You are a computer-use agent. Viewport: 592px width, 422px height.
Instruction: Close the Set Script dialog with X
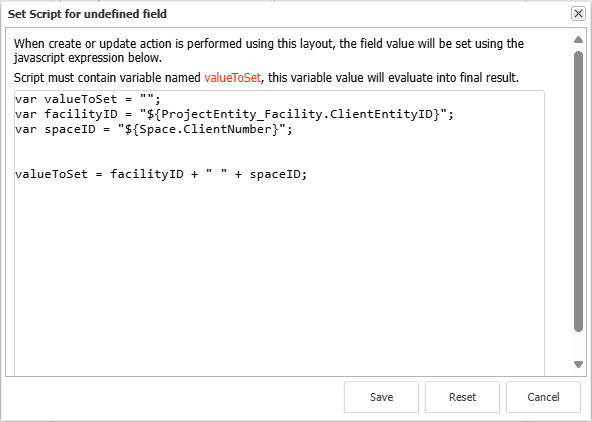[x=578, y=14]
